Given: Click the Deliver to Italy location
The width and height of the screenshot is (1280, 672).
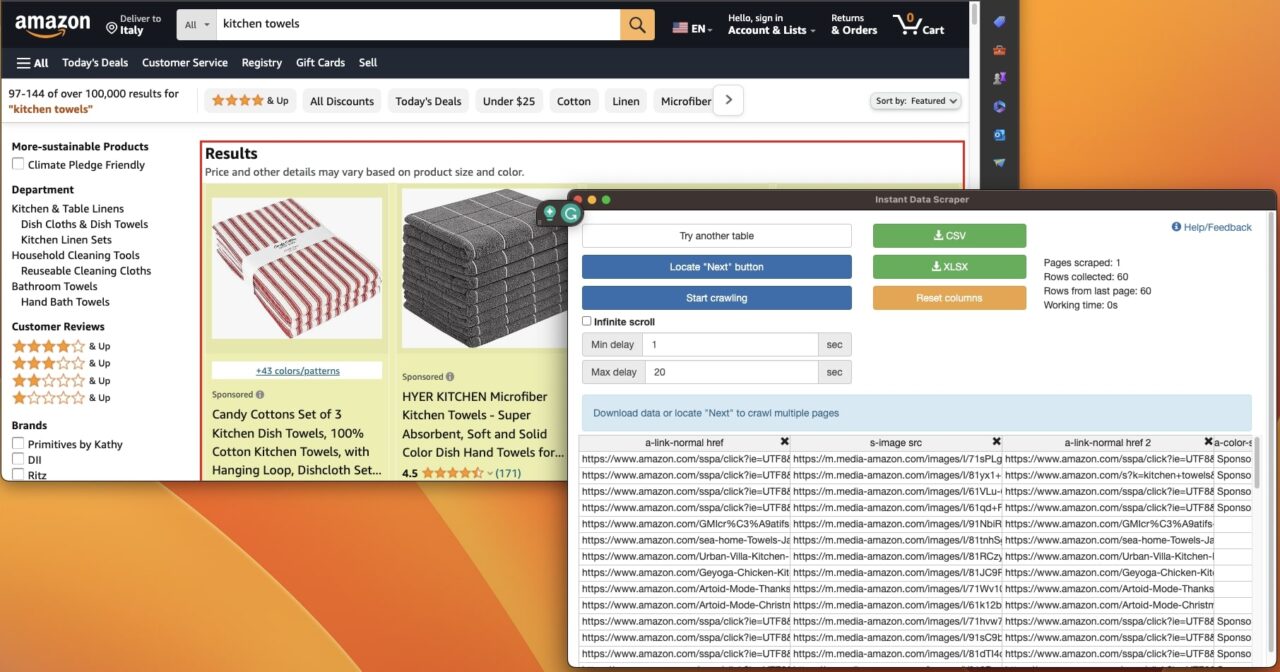Looking at the screenshot, I should tap(133, 25).
